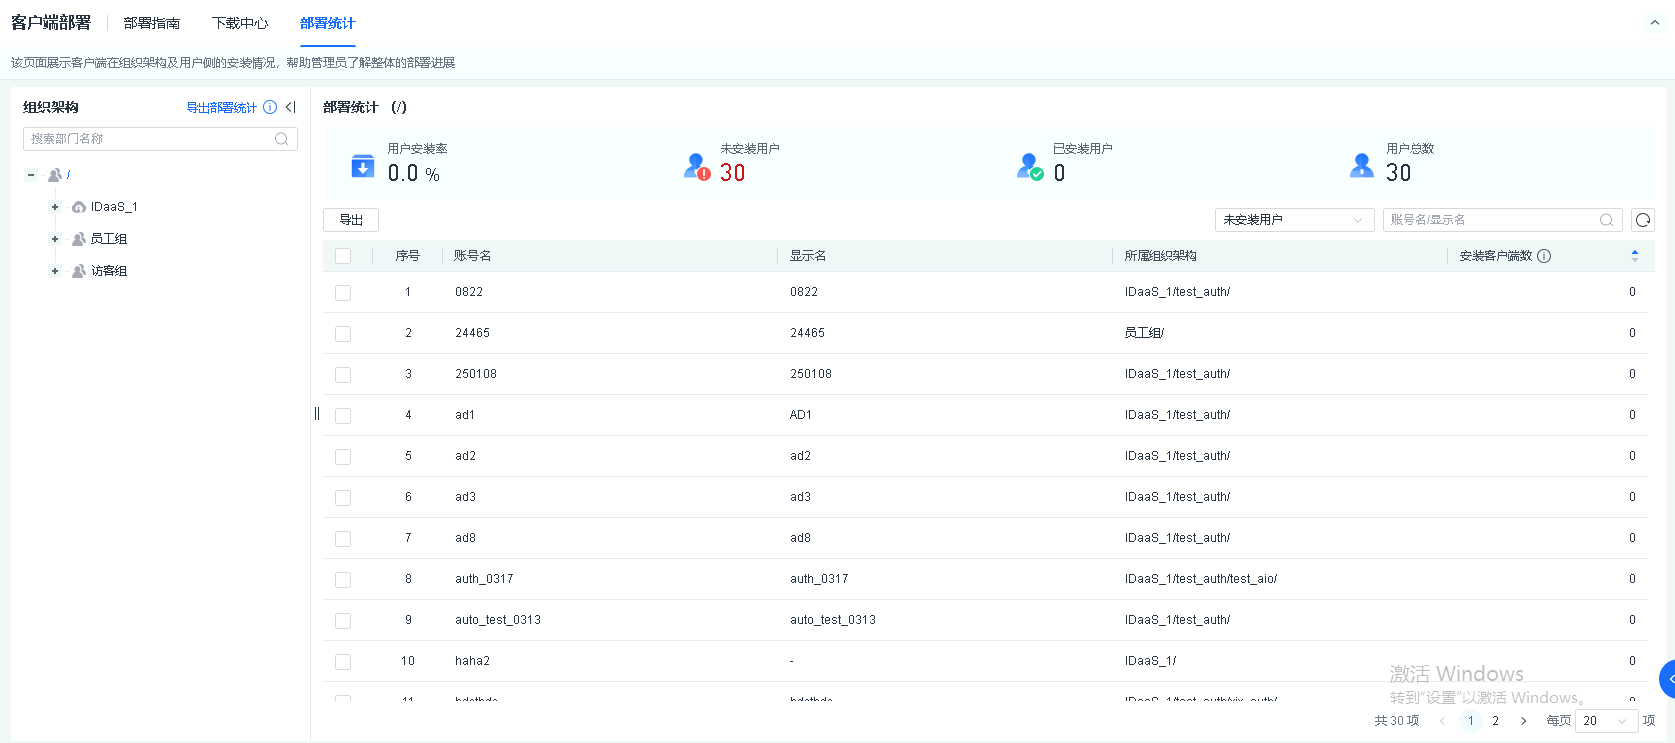
Task: Click sort arrows on 安装客户端数 column
Action: (x=1634, y=256)
